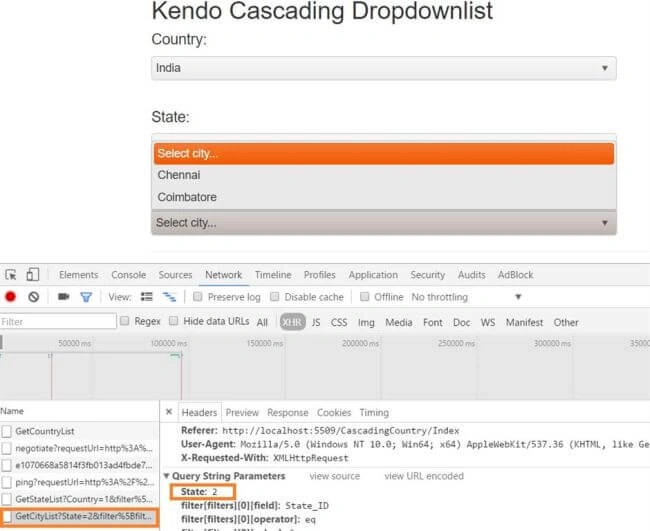Check the Disable cache option
Viewport: 650px width, 531px height.
click(274, 296)
